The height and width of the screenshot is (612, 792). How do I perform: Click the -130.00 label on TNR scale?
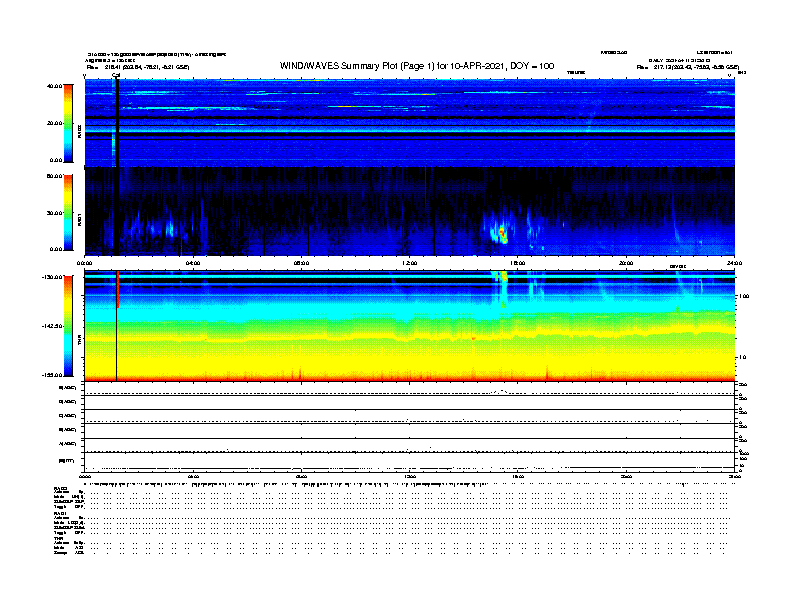pos(52,277)
